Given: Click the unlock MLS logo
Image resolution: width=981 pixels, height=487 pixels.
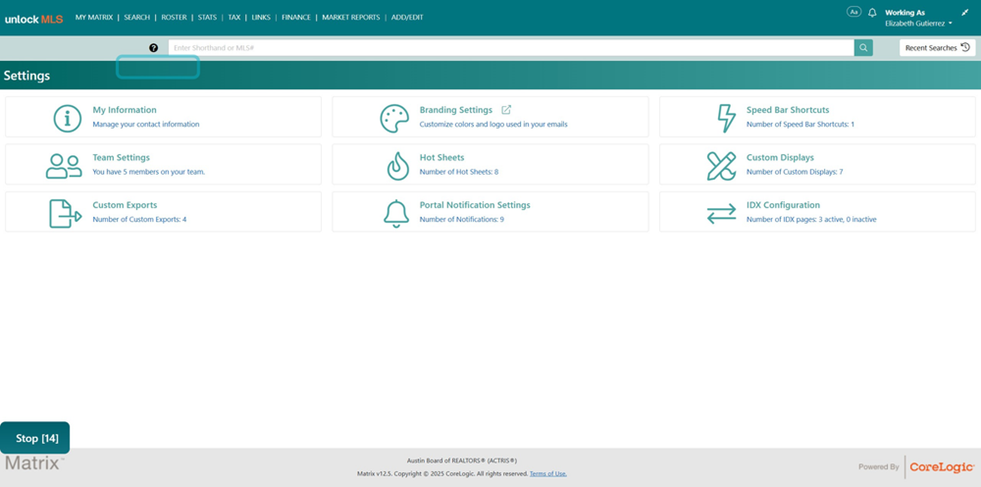Looking at the screenshot, I should click(34, 19).
